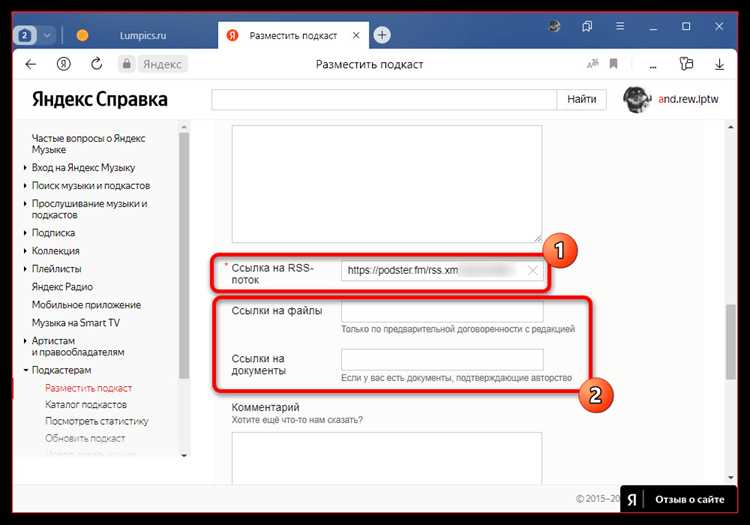
Task: Click the translate page icon
Action: (x=593, y=64)
